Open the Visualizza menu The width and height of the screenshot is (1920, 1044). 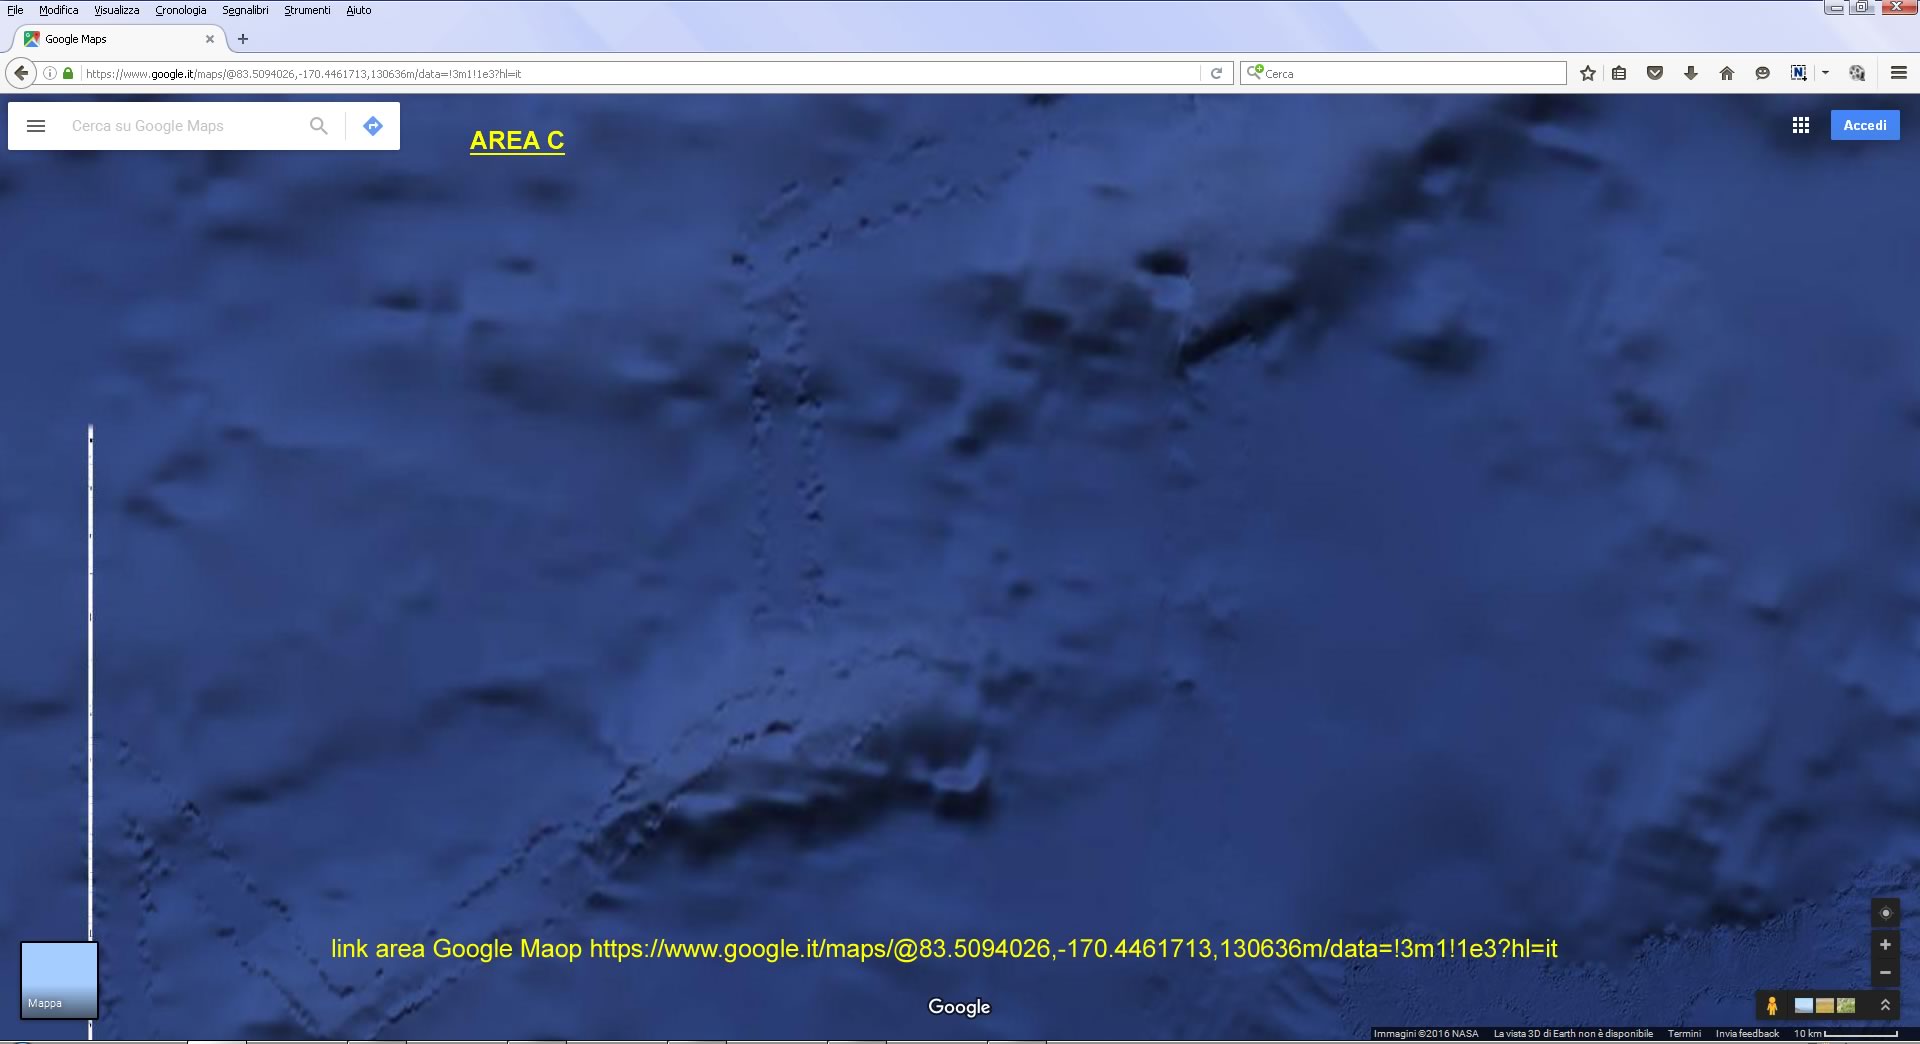pyautogui.click(x=116, y=10)
